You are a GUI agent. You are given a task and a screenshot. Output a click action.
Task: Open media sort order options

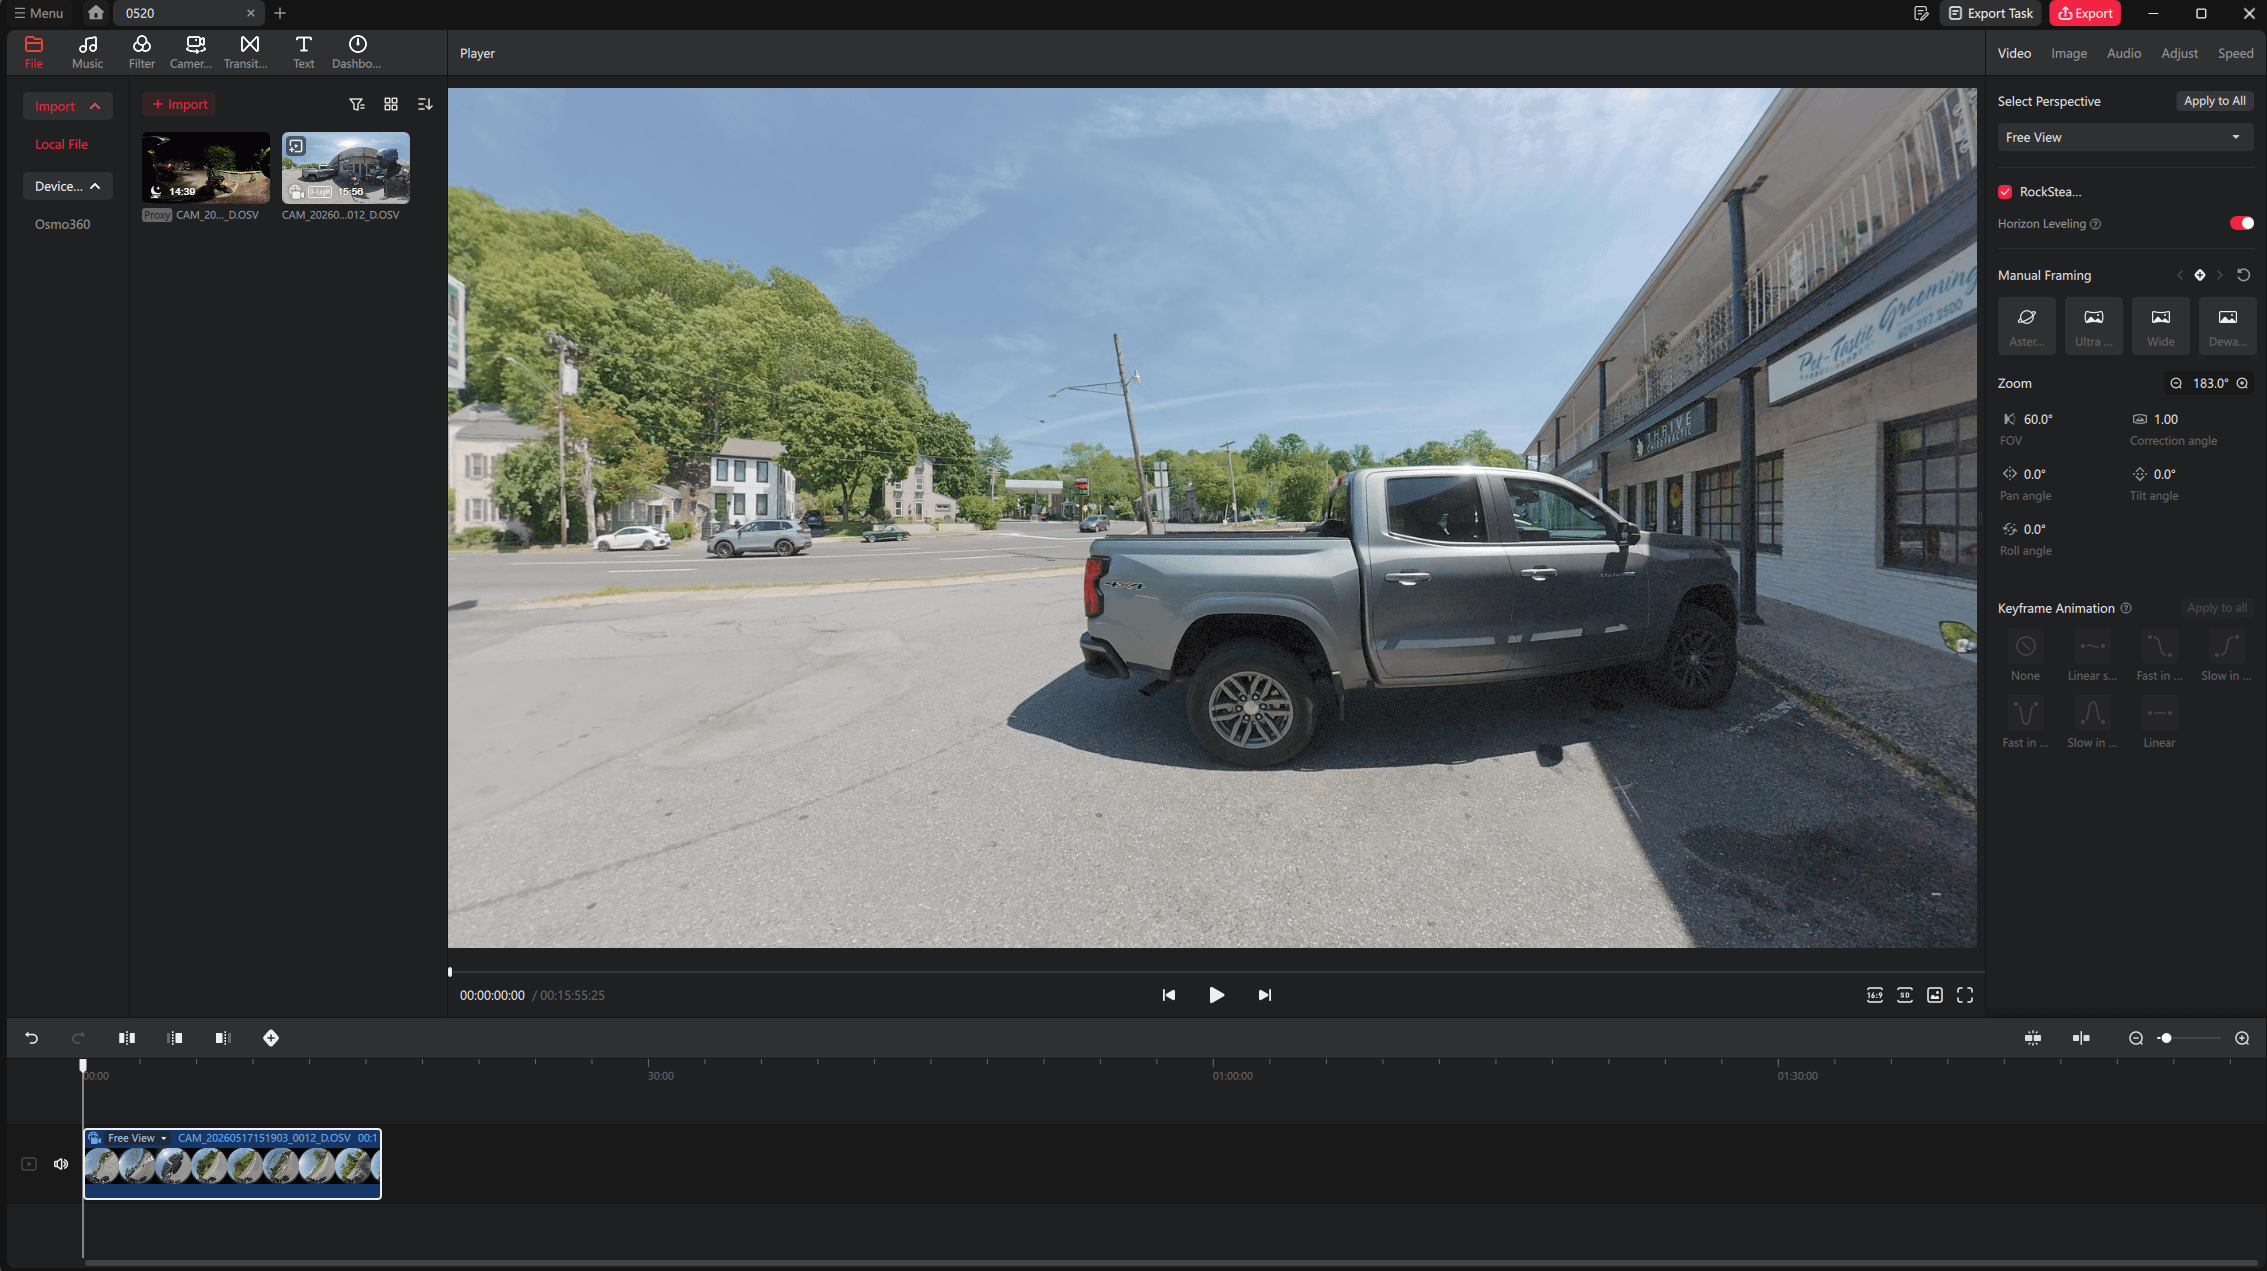click(425, 104)
